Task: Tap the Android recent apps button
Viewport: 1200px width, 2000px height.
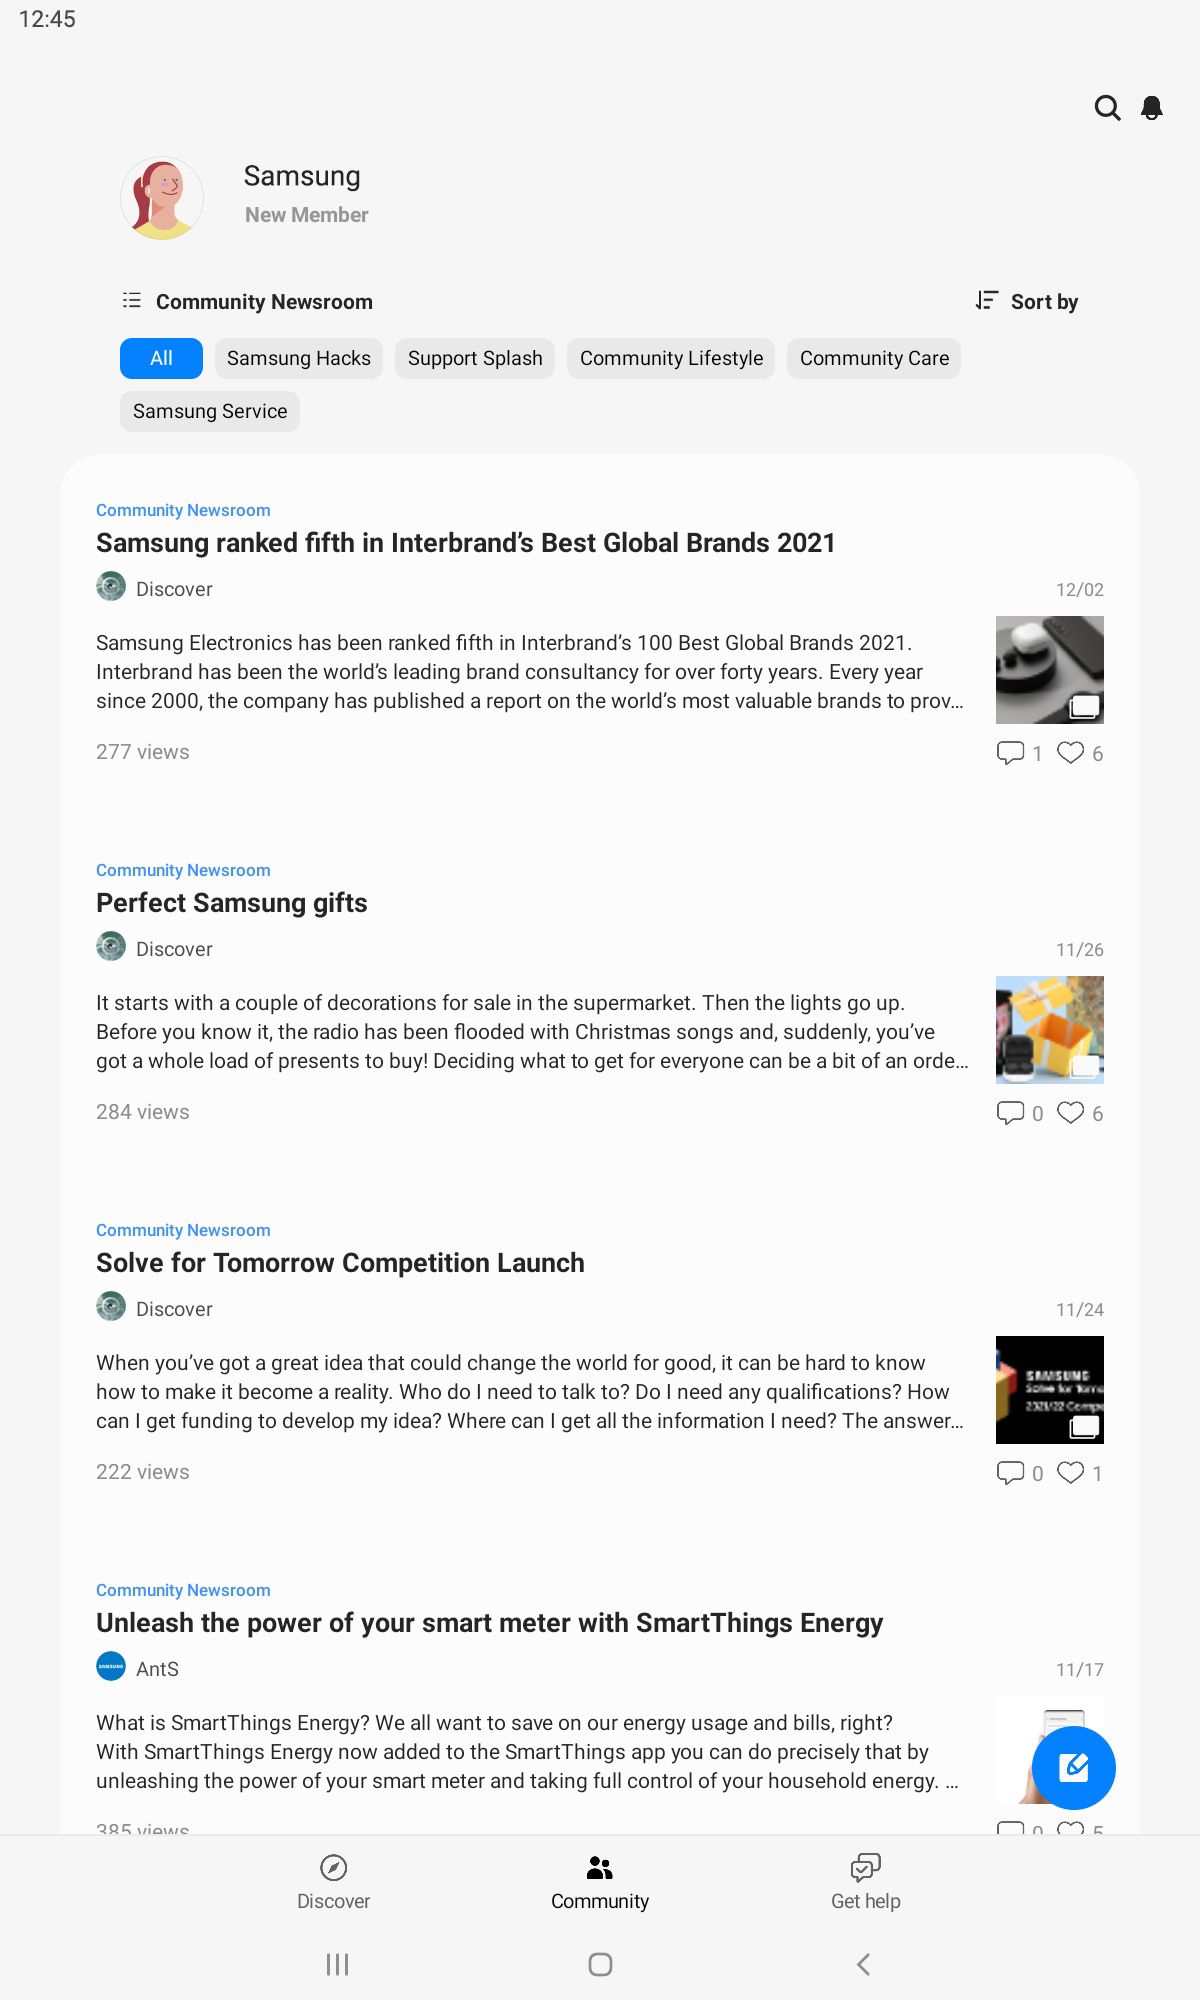Action: coord(338,1965)
